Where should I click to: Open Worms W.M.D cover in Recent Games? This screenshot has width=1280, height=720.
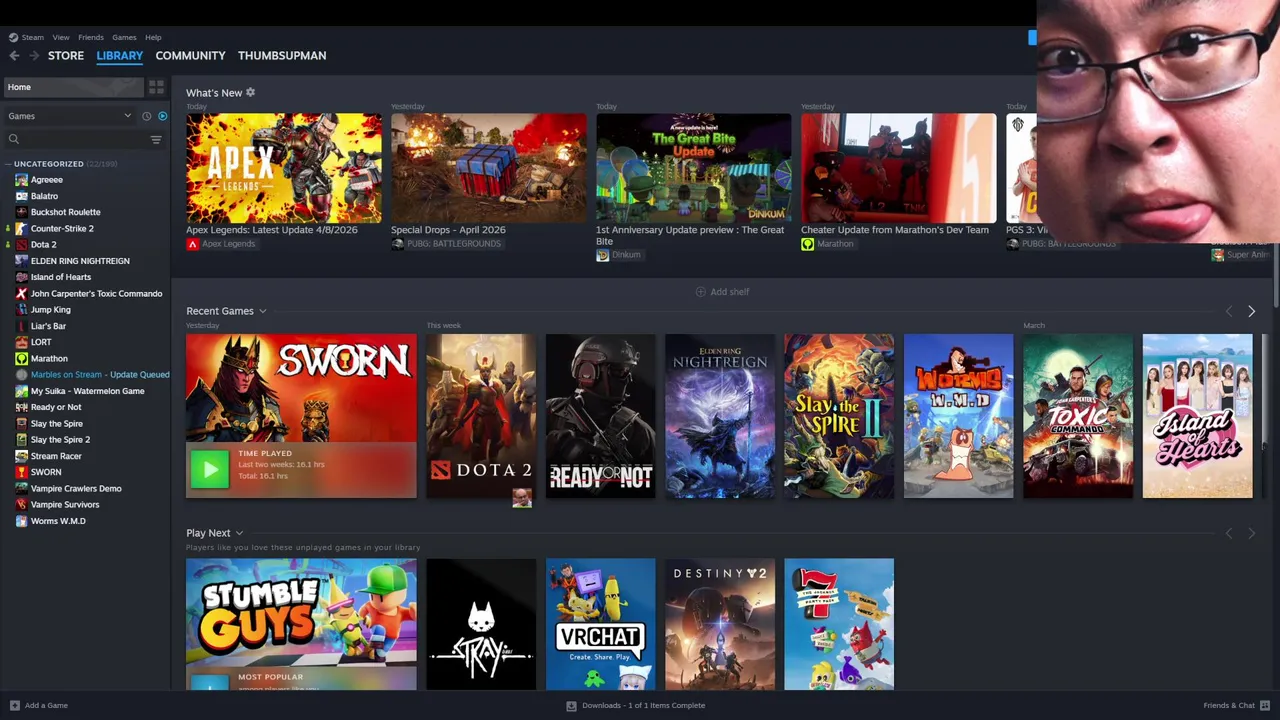(958, 416)
